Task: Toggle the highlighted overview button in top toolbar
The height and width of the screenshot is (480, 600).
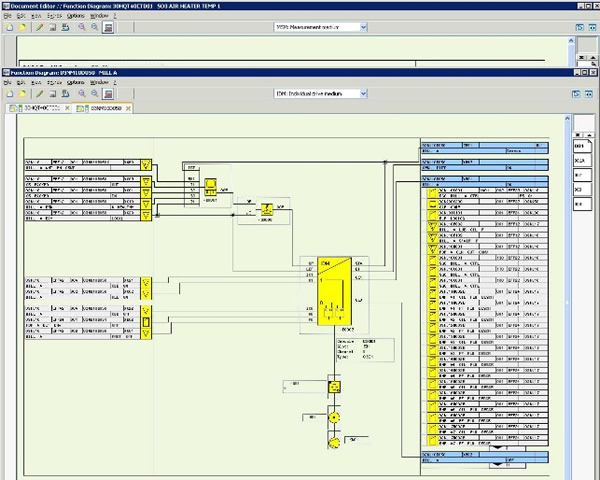Action: (x=110, y=28)
